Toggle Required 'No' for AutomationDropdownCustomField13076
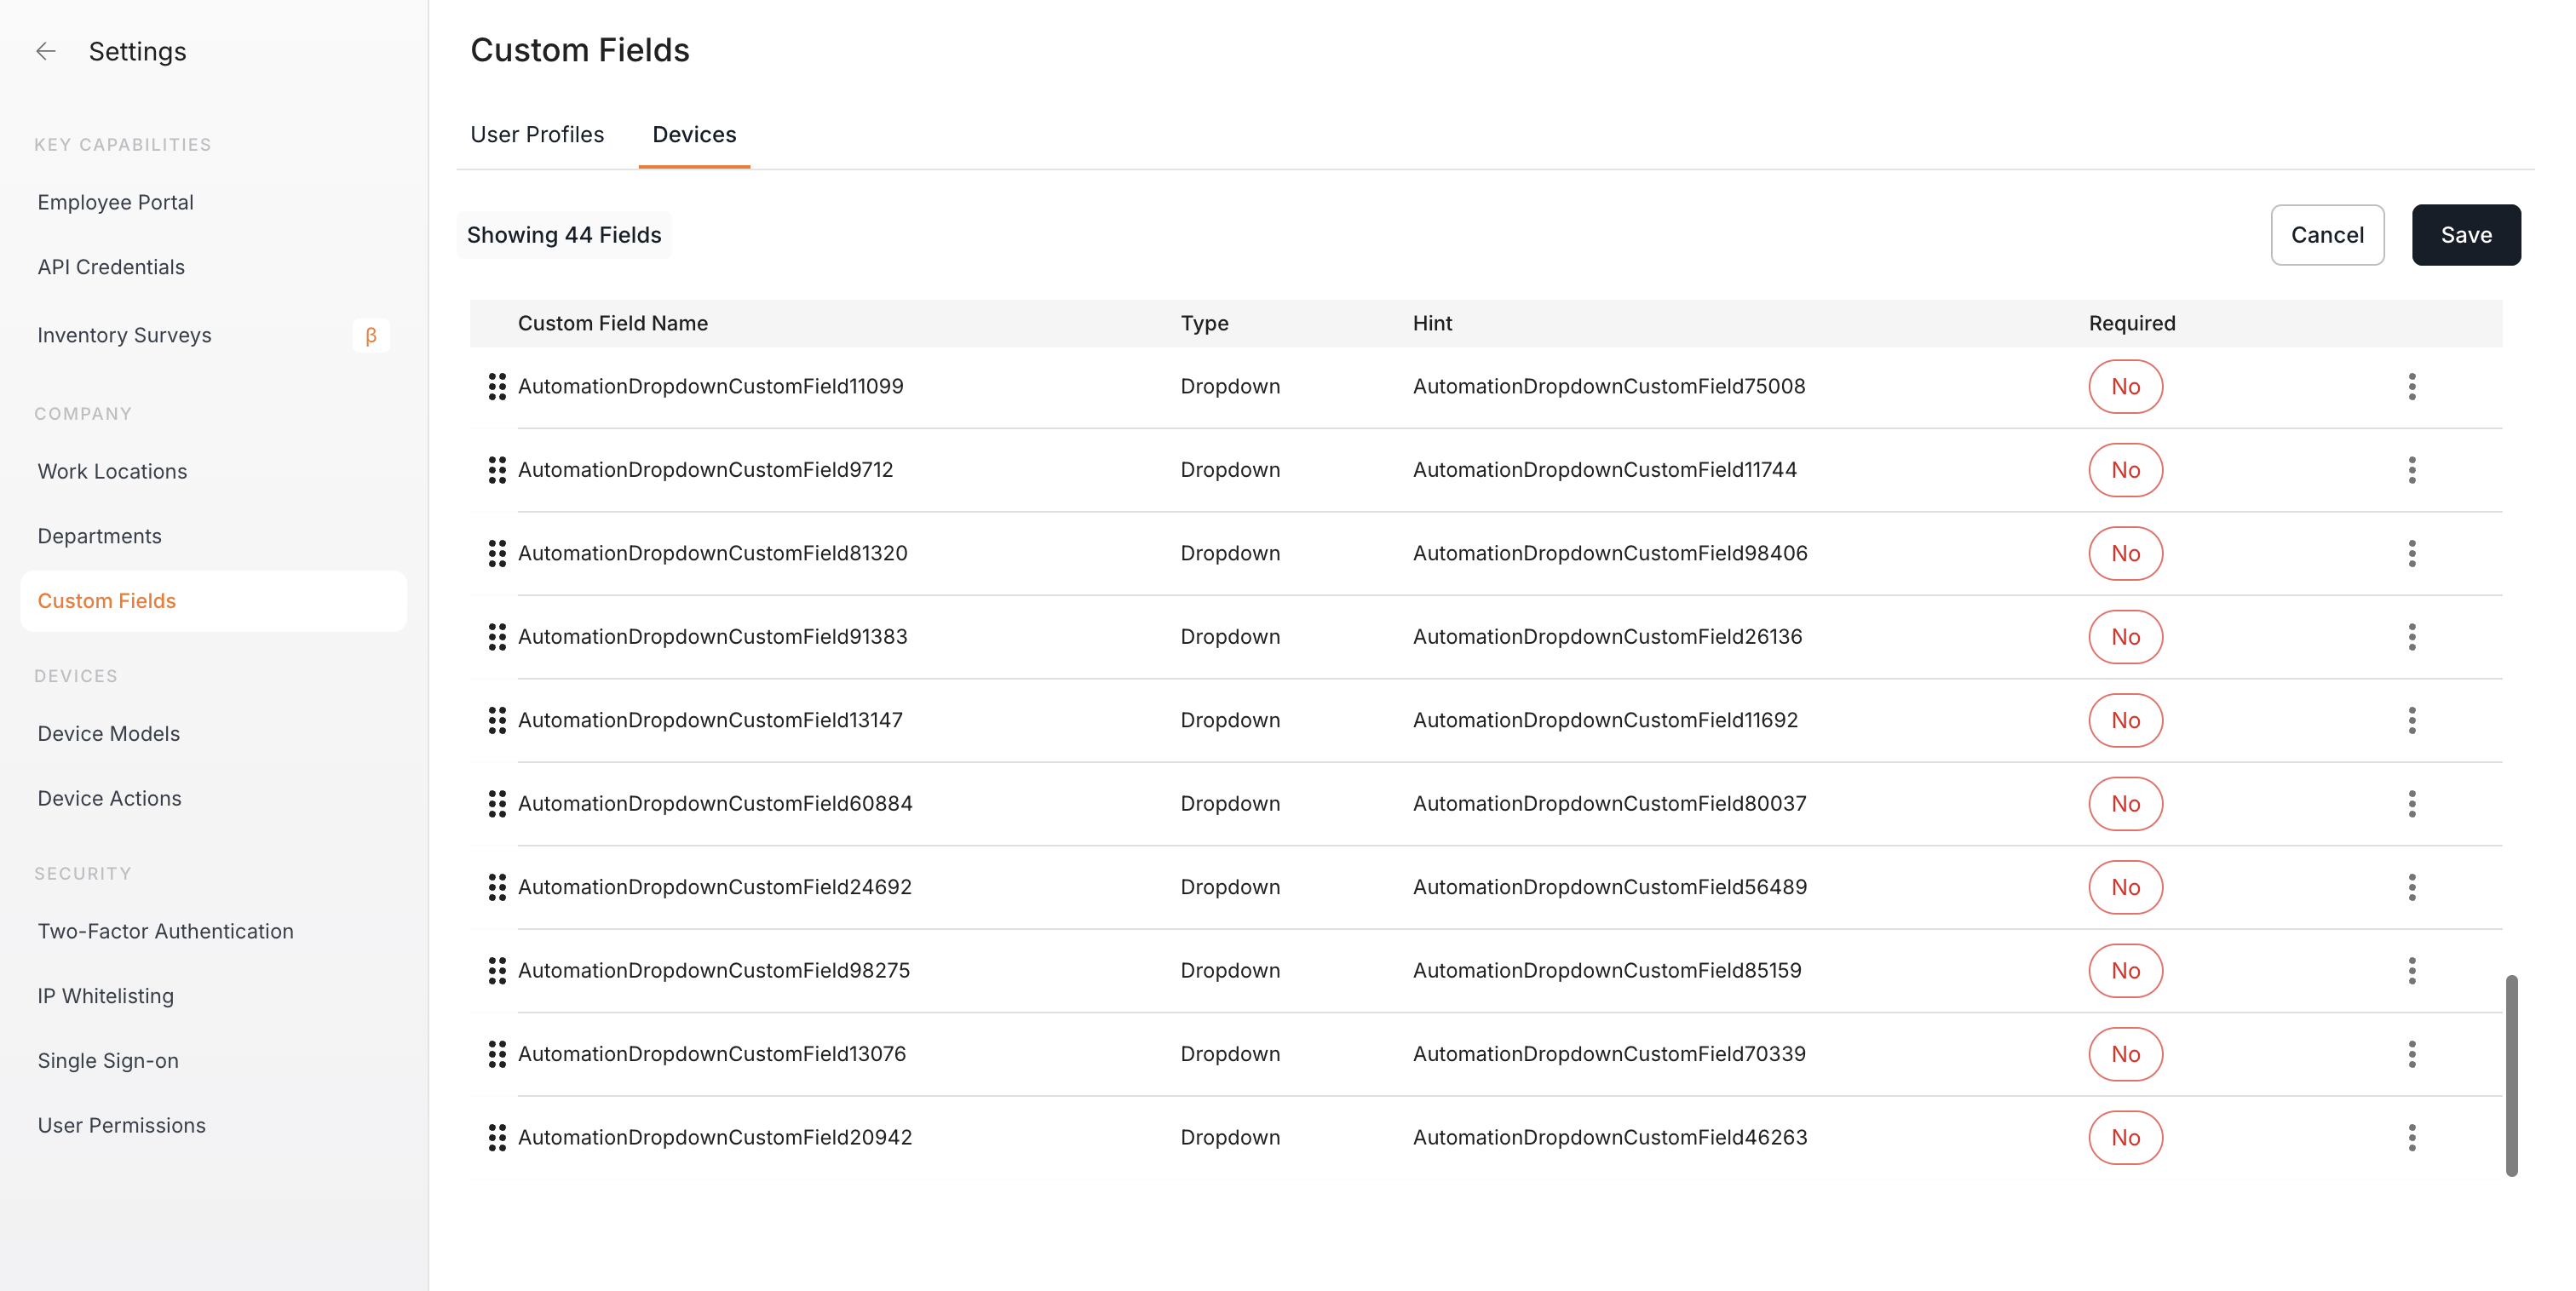2576x1291 pixels. (2125, 1054)
